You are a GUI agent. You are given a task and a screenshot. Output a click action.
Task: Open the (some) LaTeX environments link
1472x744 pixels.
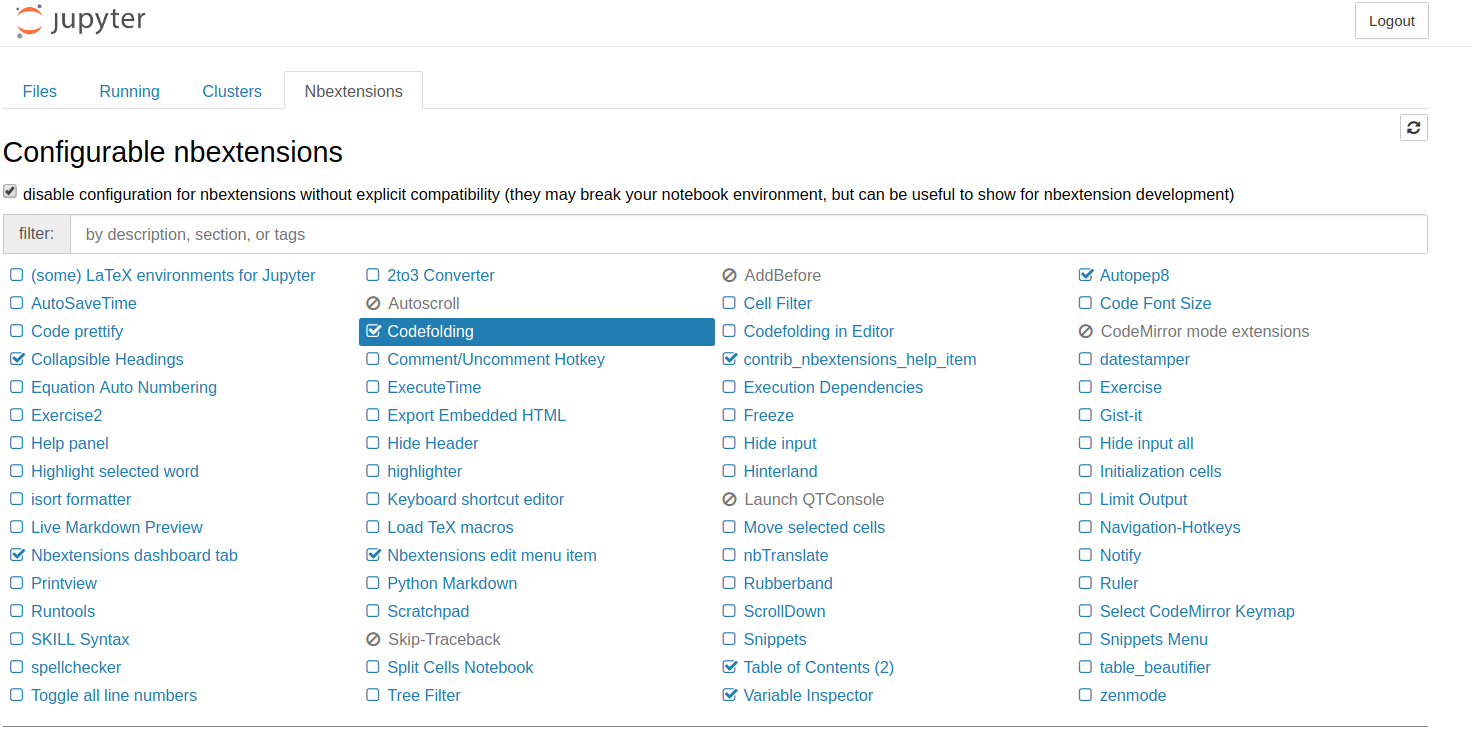pos(173,275)
